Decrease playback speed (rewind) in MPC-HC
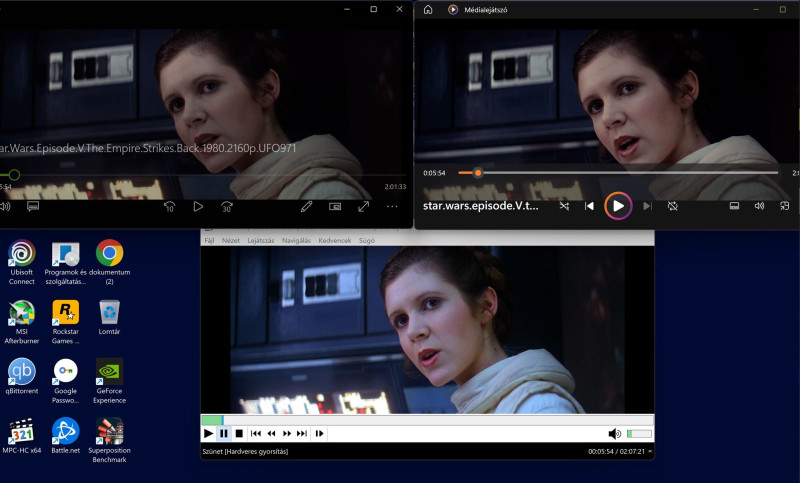800x483 pixels. coord(271,434)
